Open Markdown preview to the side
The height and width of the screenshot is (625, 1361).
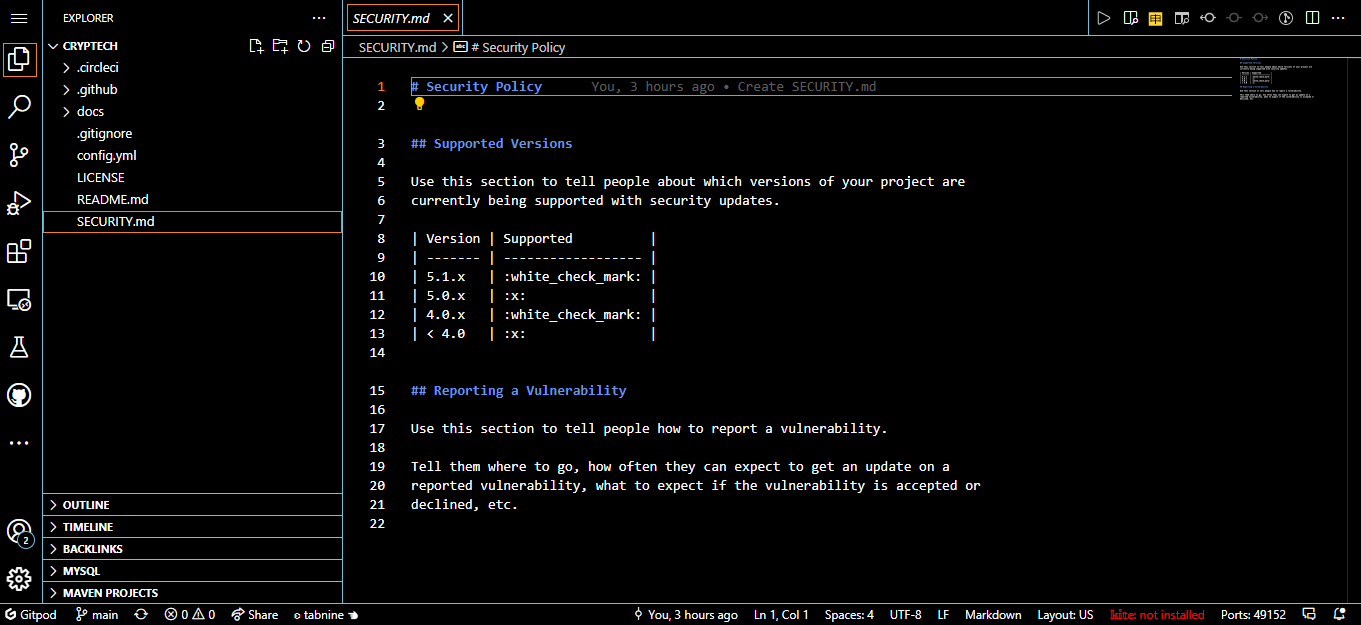pos(1130,18)
